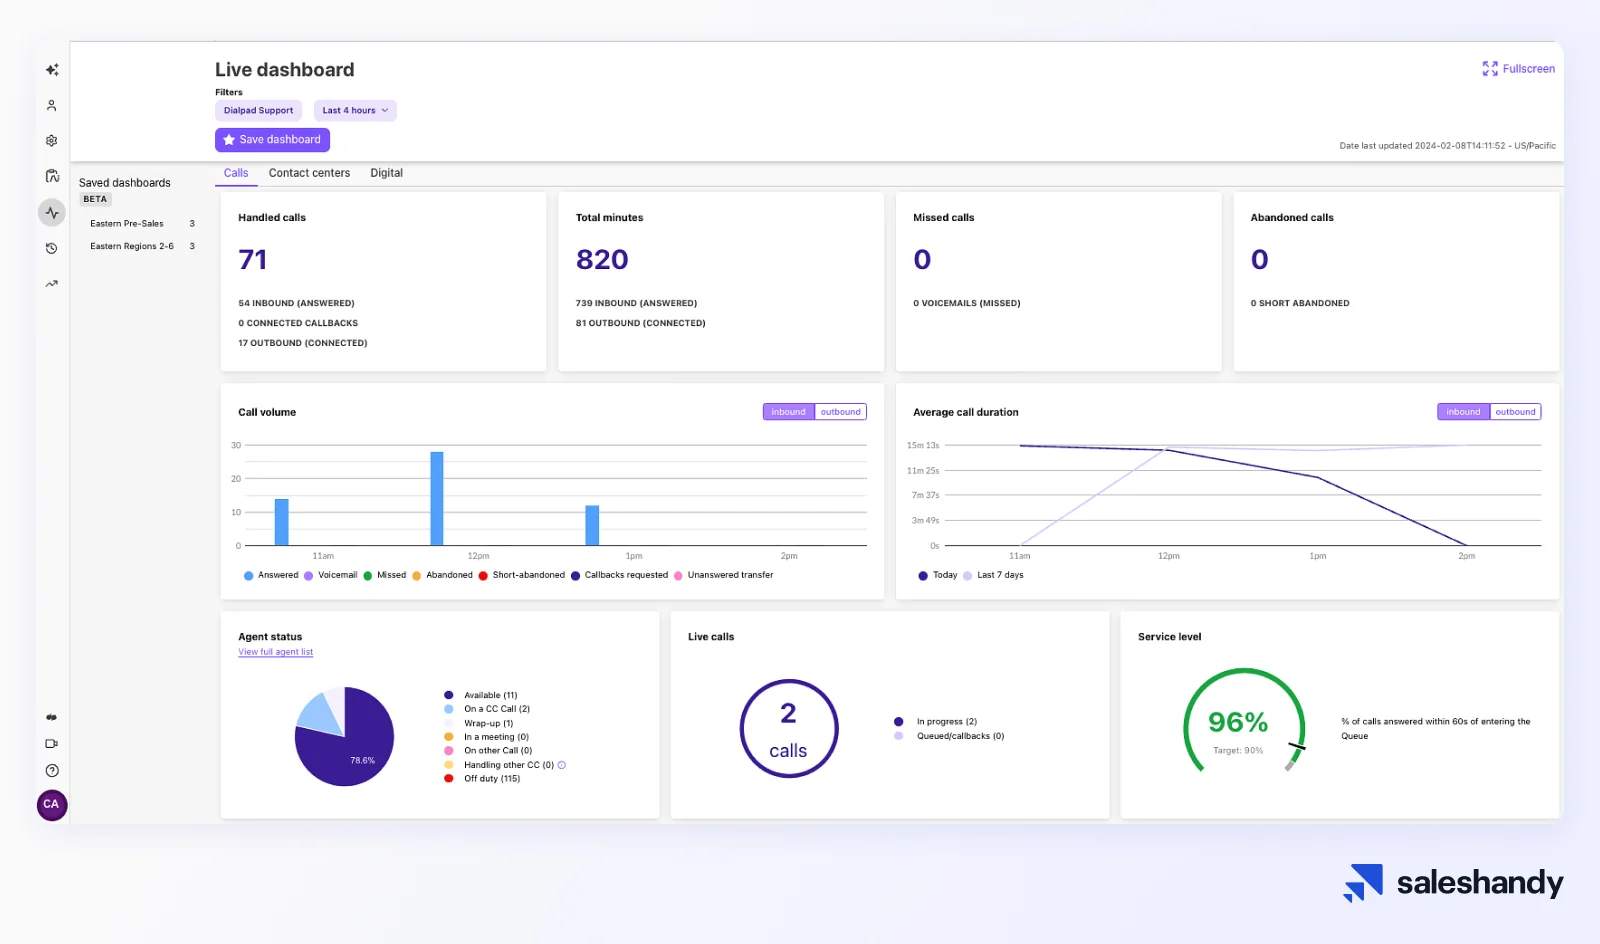
Task: Click Wrap-up (1) legend entry
Action: [x=479, y=723]
